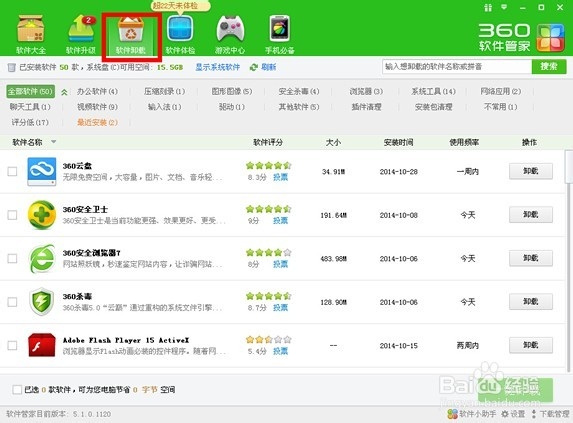Select the 最近安装(2) category
This screenshot has width=573, height=423.
point(97,122)
